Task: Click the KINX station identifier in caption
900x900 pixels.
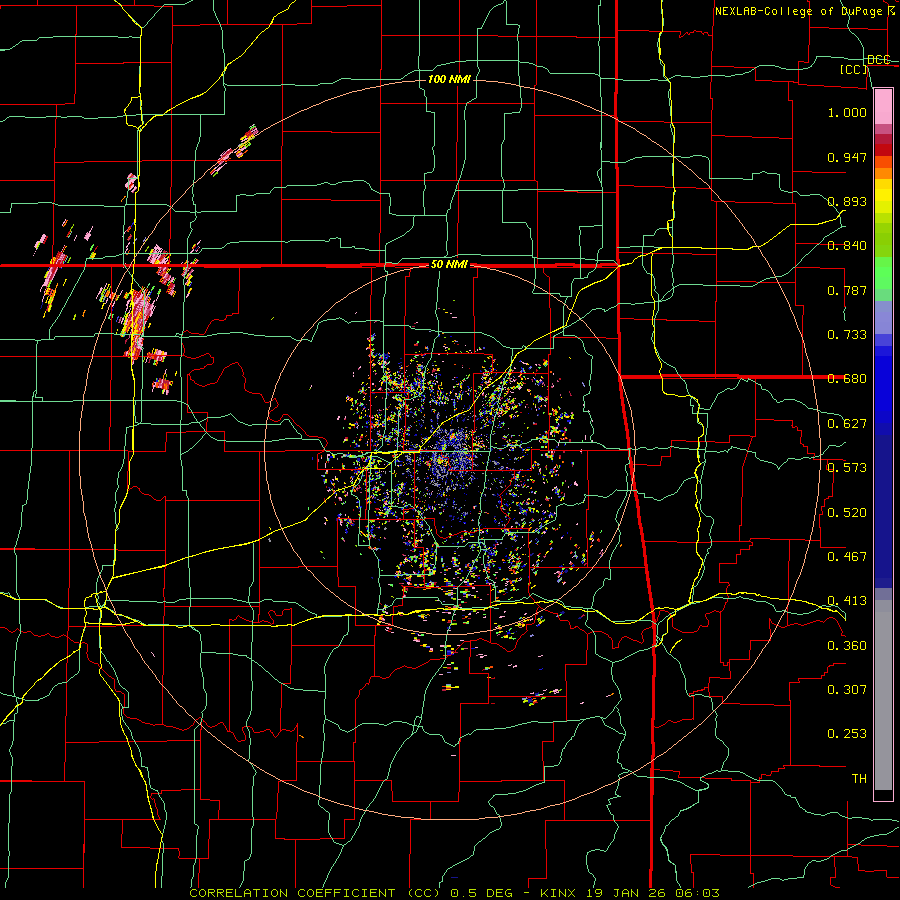Action: [x=559, y=893]
